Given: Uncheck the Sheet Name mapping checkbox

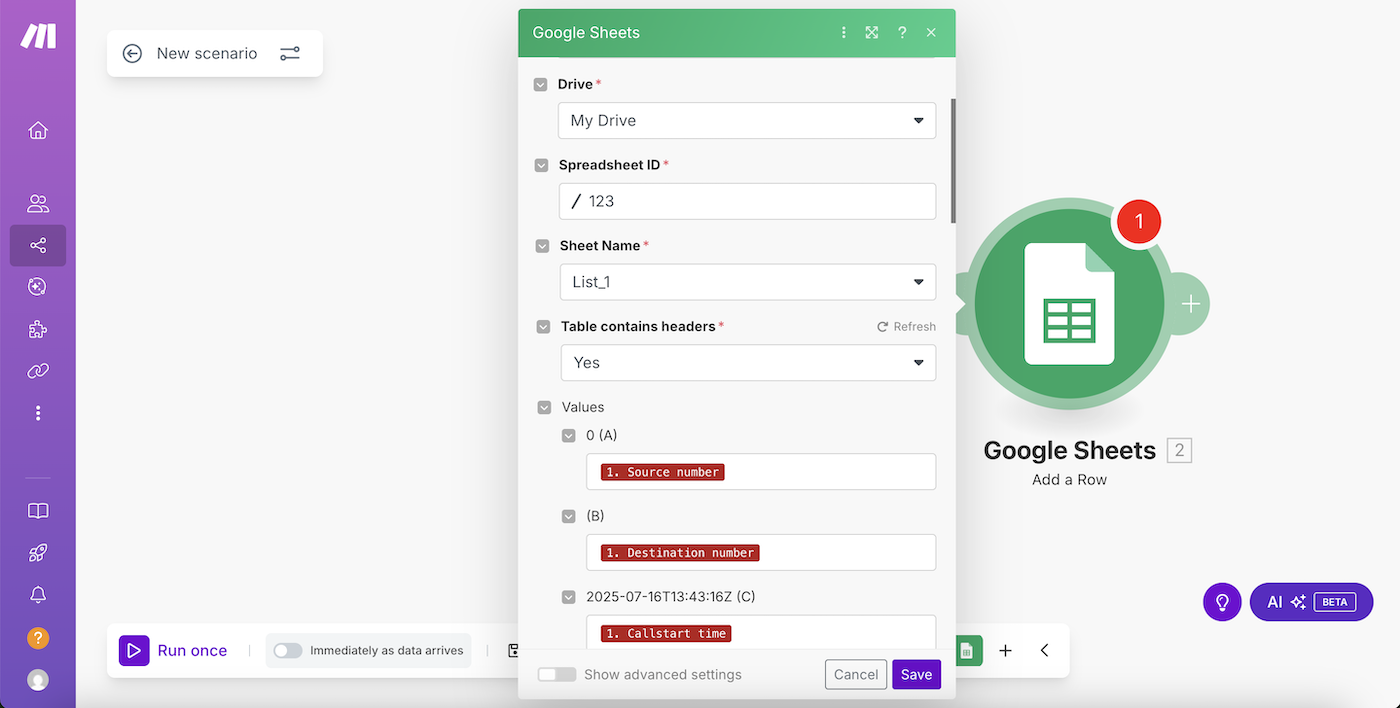Looking at the screenshot, I should (542, 245).
